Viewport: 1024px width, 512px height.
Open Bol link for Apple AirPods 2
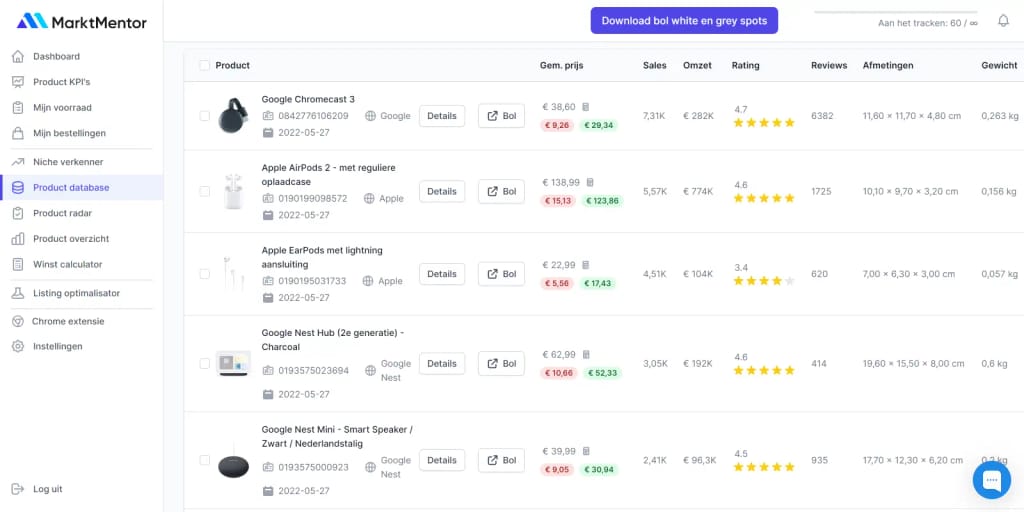point(502,191)
